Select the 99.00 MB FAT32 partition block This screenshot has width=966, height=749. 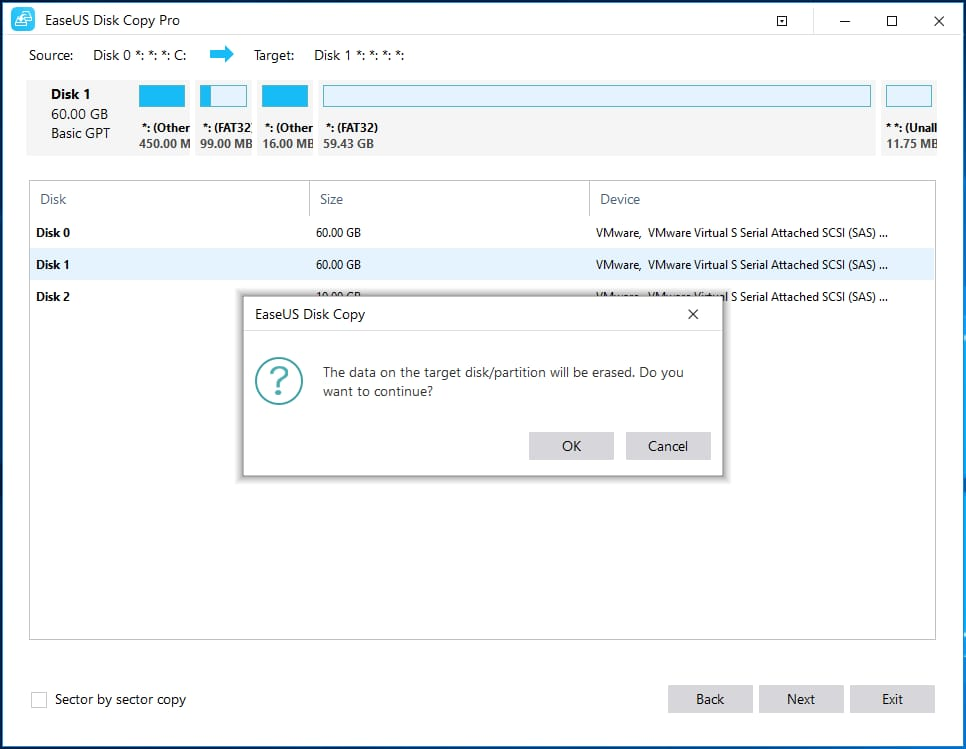(223, 95)
